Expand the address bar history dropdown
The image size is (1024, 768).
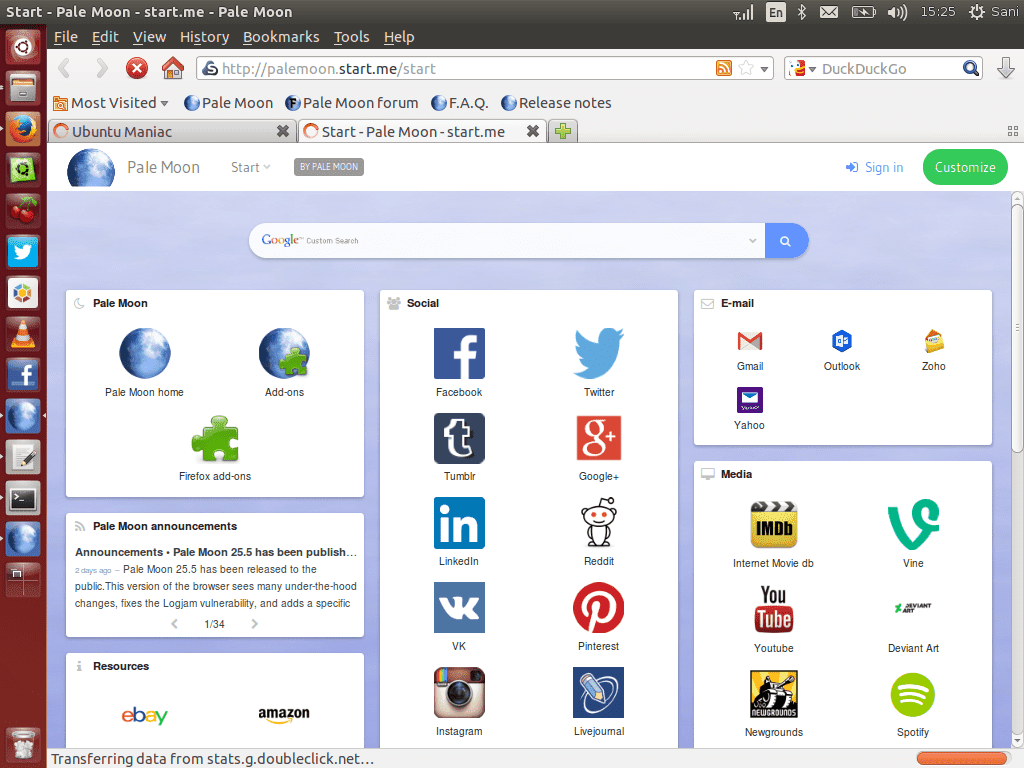tap(764, 69)
